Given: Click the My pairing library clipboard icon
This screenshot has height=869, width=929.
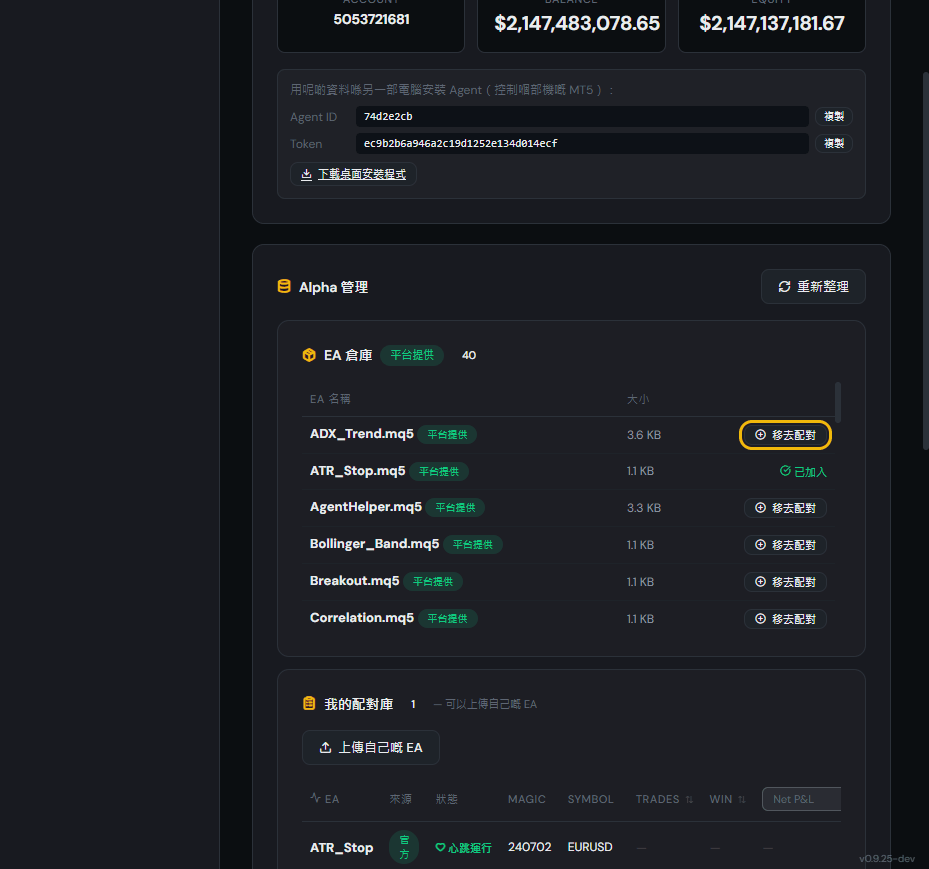Looking at the screenshot, I should [x=309, y=703].
